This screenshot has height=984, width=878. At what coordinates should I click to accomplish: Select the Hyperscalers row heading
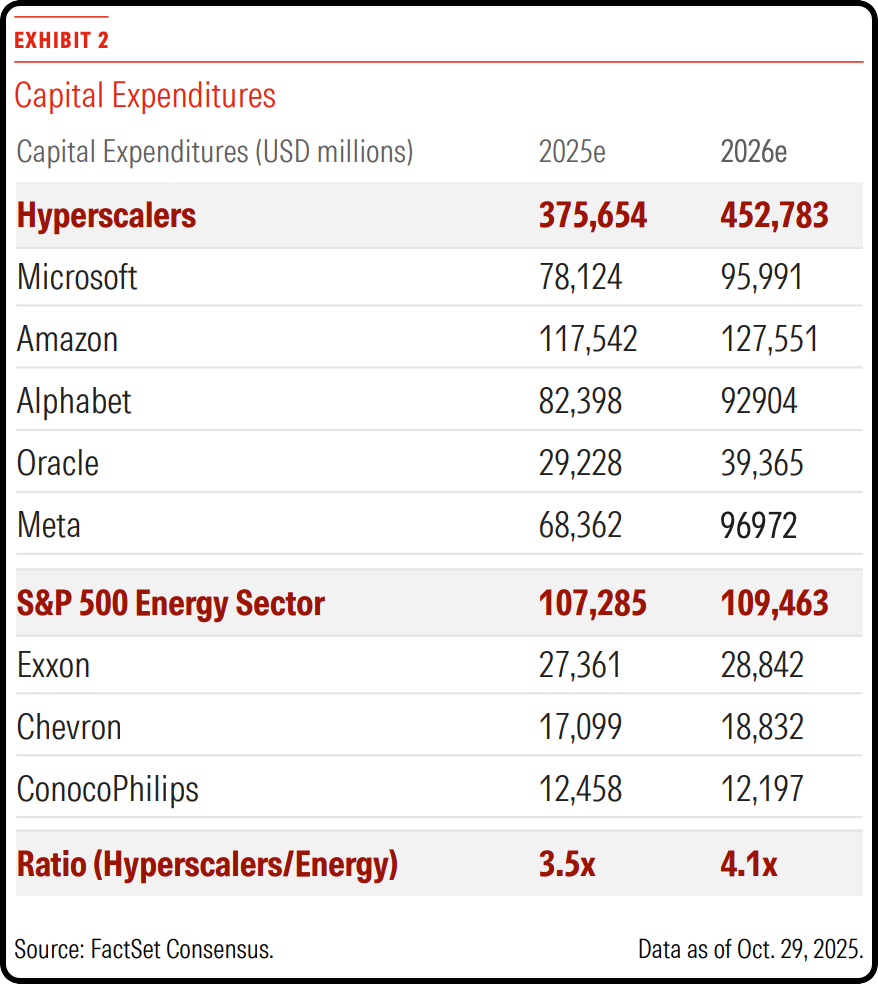pyautogui.click(x=106, y=215)
